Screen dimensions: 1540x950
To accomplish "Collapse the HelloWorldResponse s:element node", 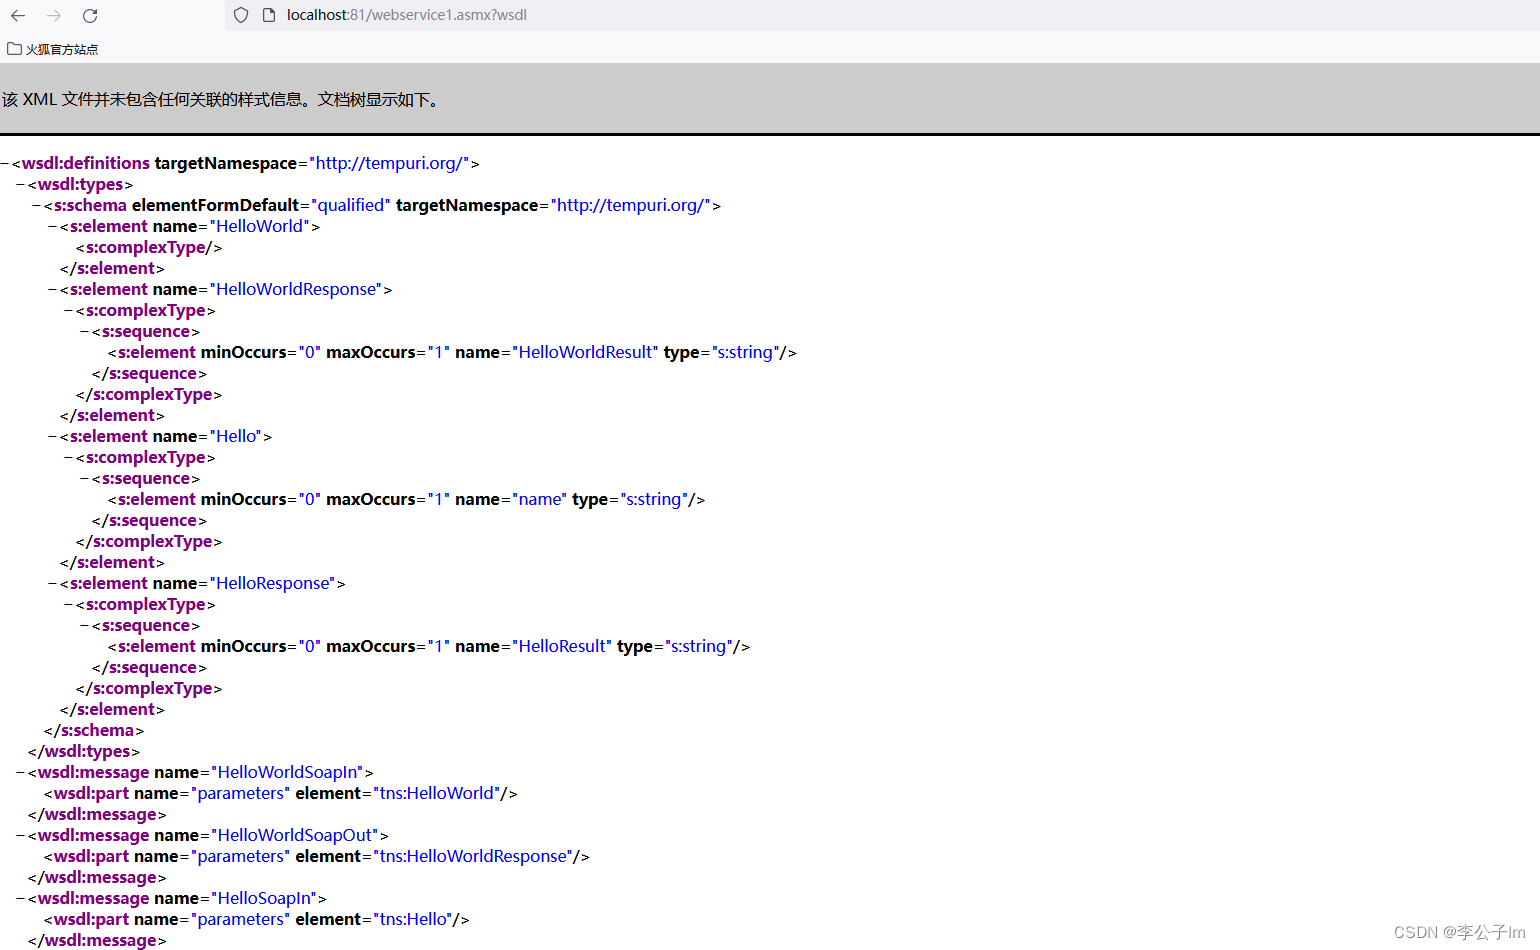I will point(53,289).
